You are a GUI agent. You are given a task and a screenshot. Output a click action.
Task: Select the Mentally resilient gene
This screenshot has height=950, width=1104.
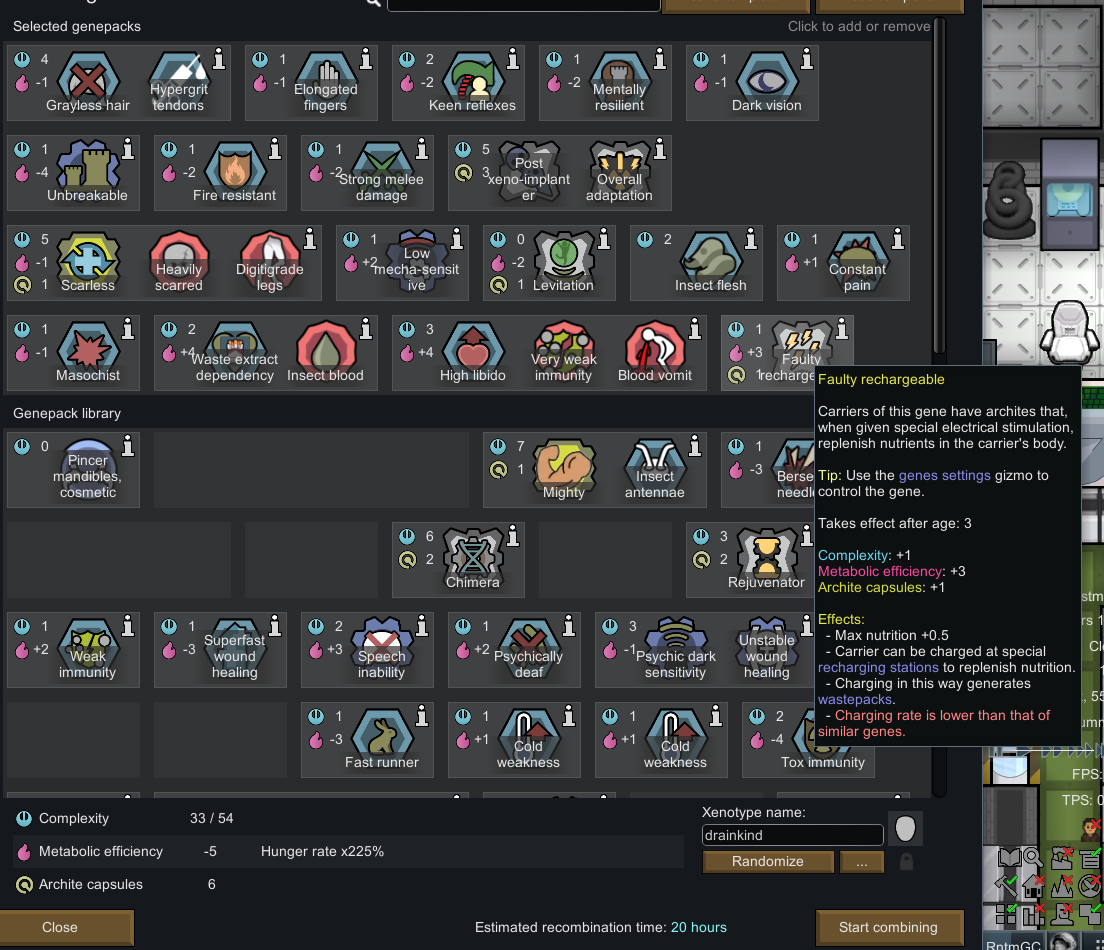pyautogui.click(x=620, y=82)
